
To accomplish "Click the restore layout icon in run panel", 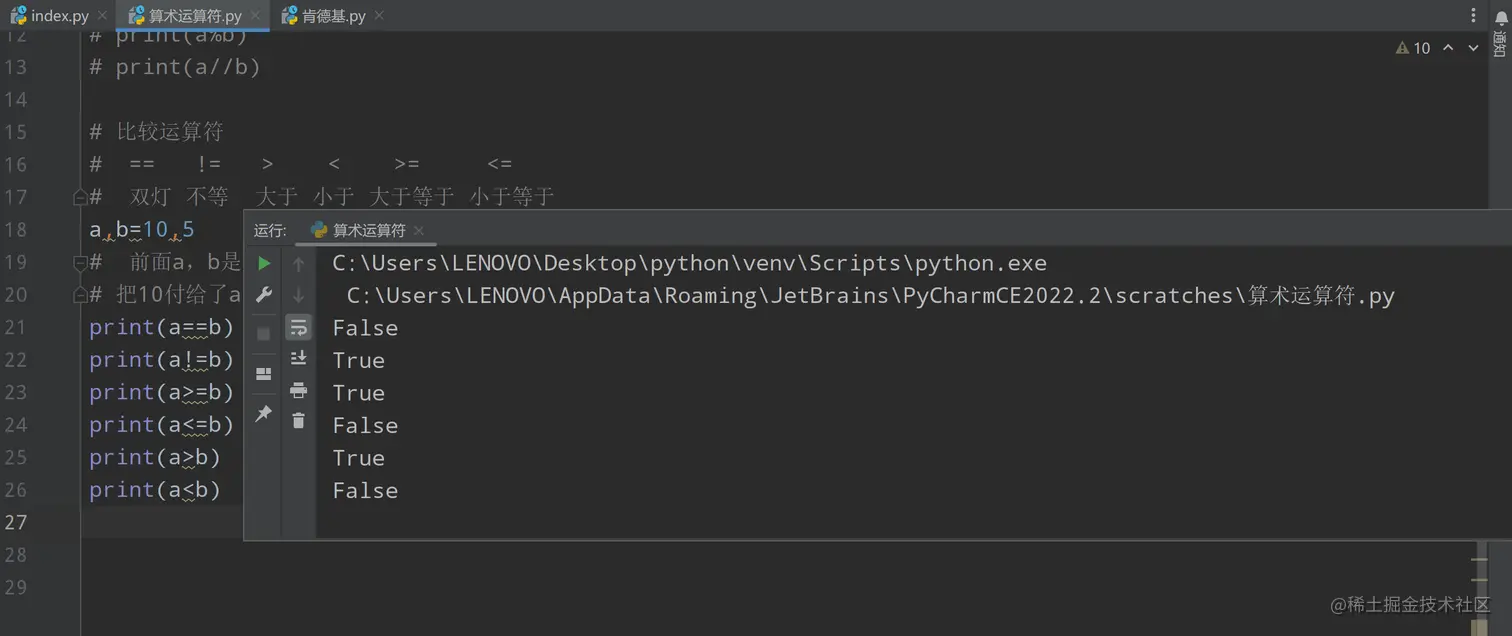I will [264, 374].
